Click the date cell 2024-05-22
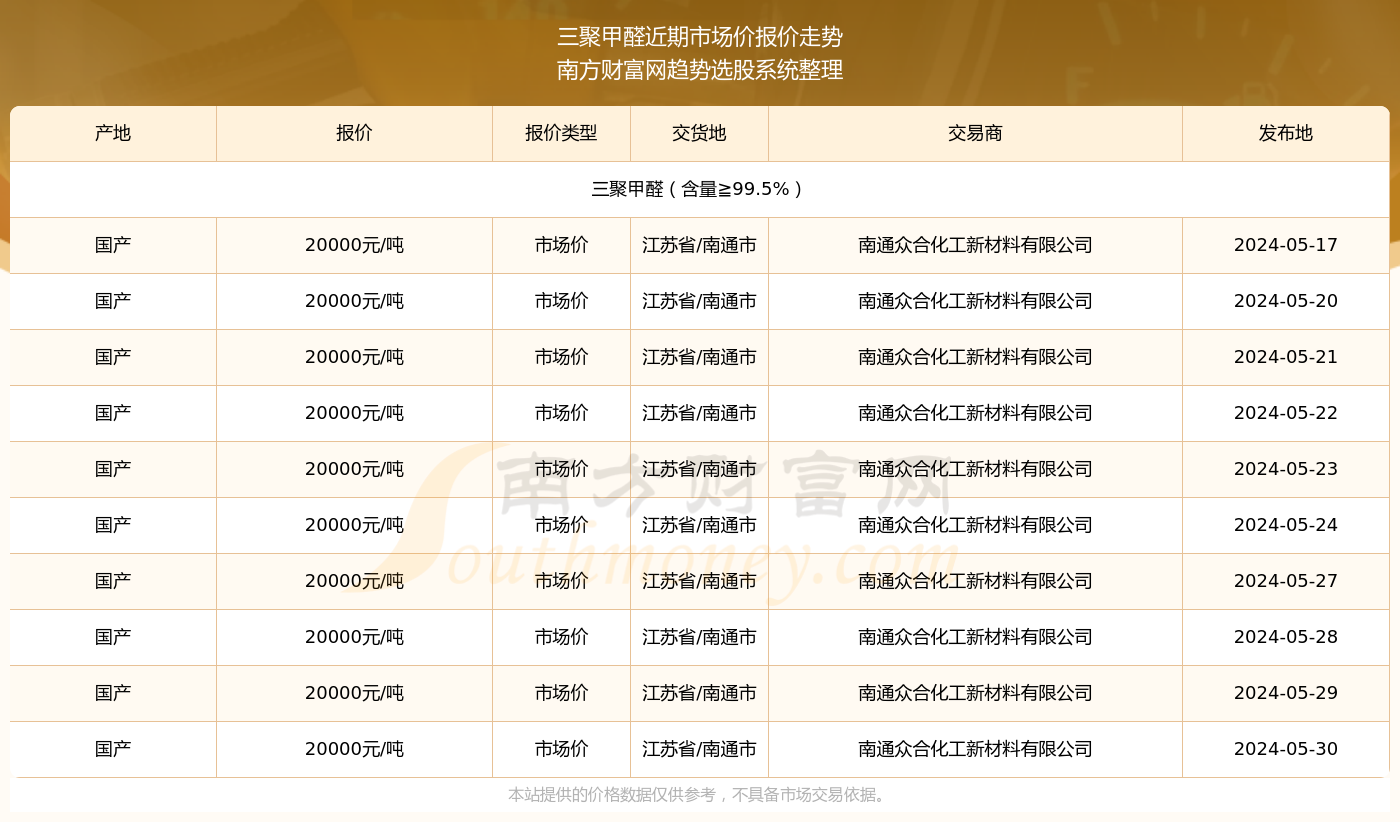 [x=1286, y=413]
